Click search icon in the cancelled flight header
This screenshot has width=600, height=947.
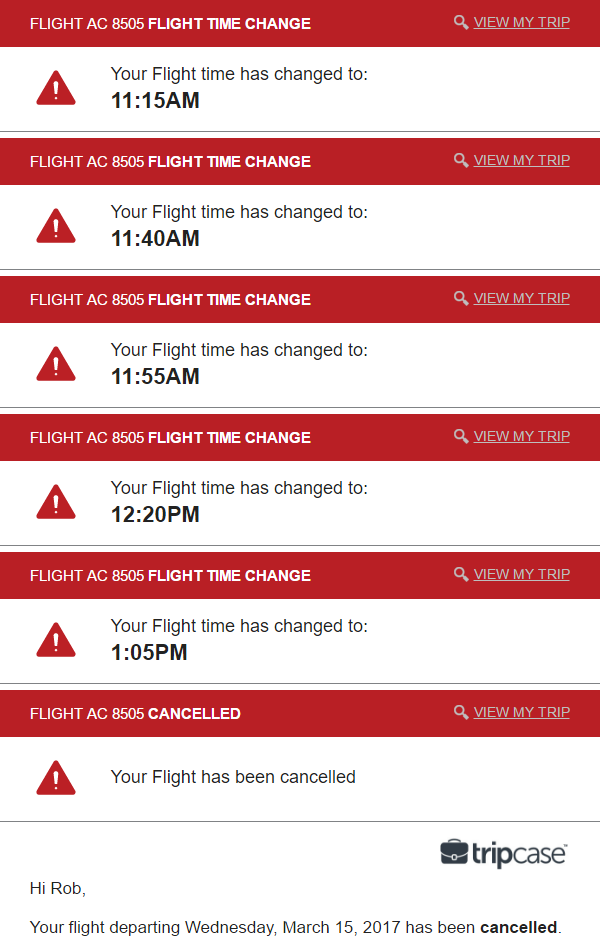tap(461, 712)
